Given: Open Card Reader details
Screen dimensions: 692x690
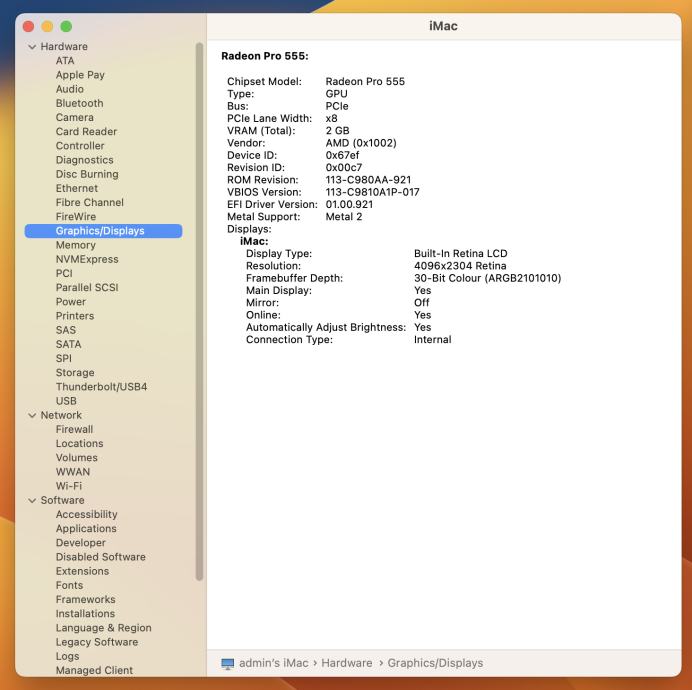Looking at the screenshot, I should [86, 131].
